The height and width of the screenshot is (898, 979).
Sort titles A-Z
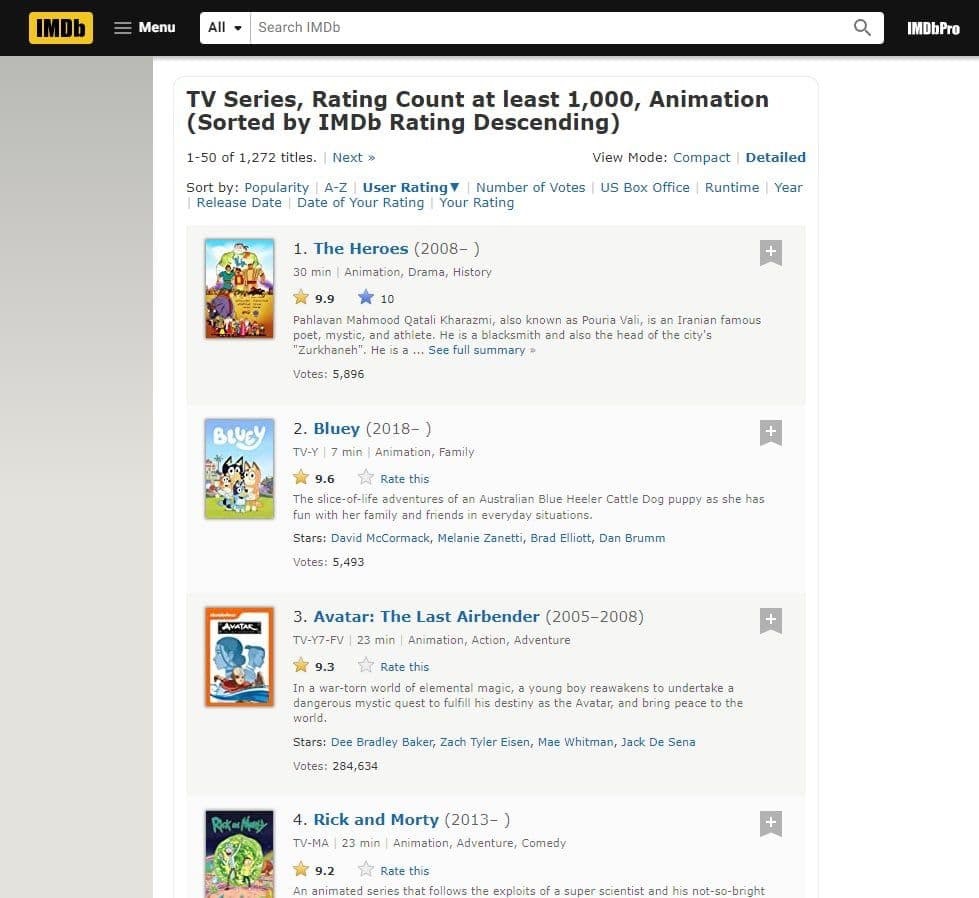(x=335, y=187)
